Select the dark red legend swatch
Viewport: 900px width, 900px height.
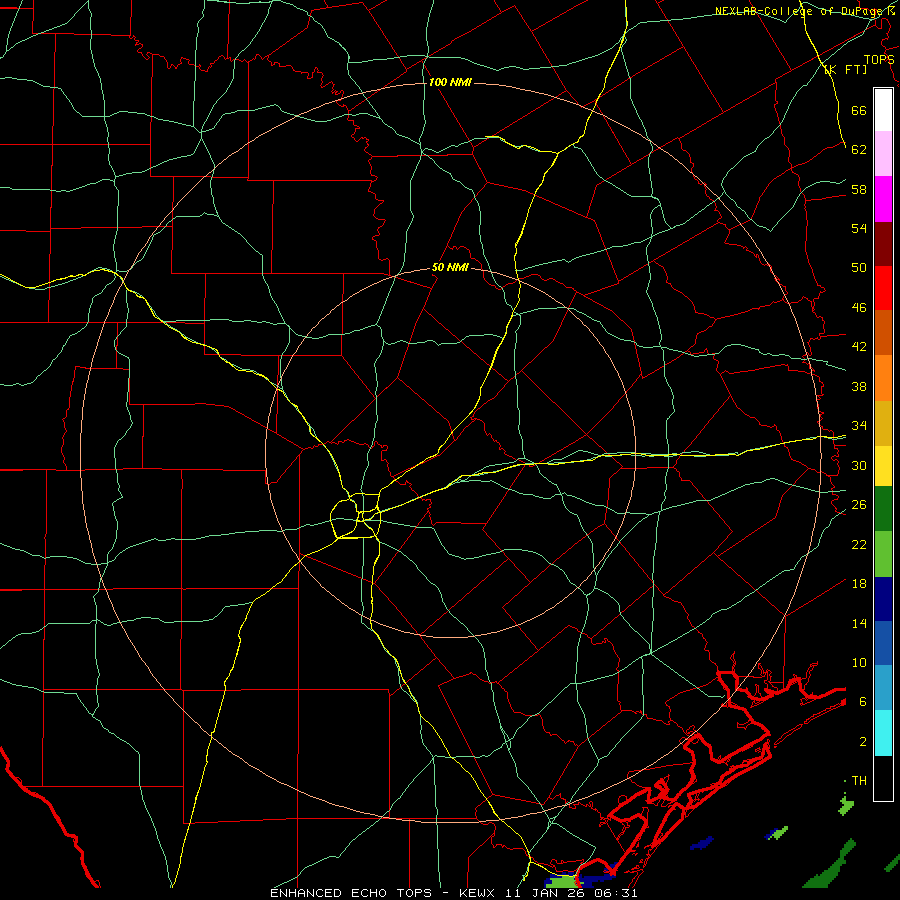883,244
